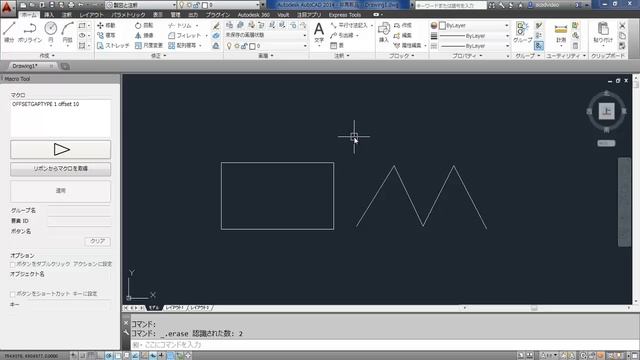Viewport: 640px width, 360px height.
Task: Select the Polyline (ポリライン) tool
Action: coord(30,32)
